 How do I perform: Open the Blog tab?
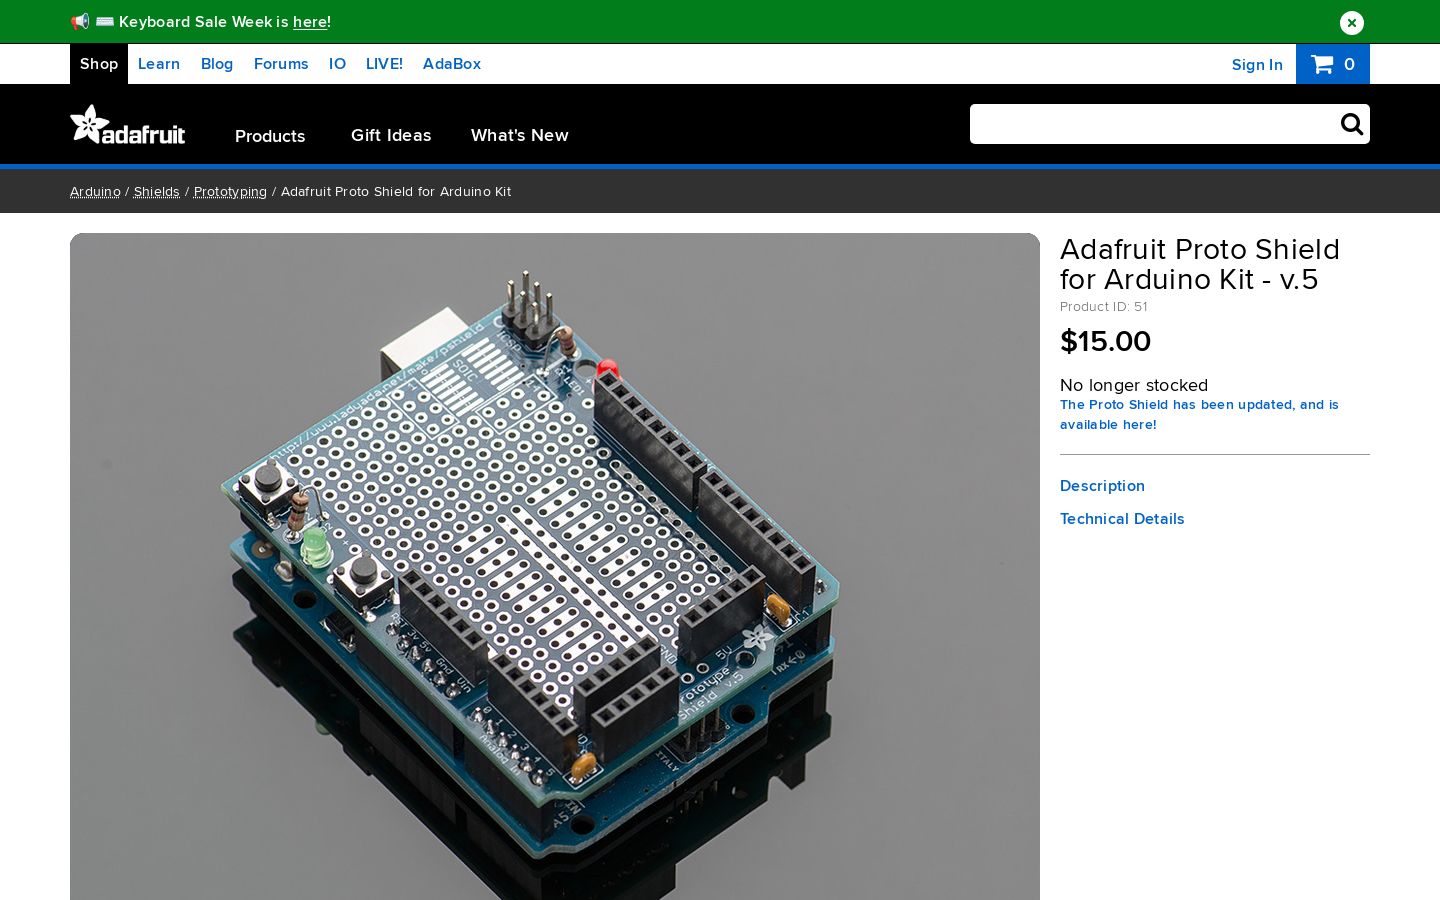[217, 64]
